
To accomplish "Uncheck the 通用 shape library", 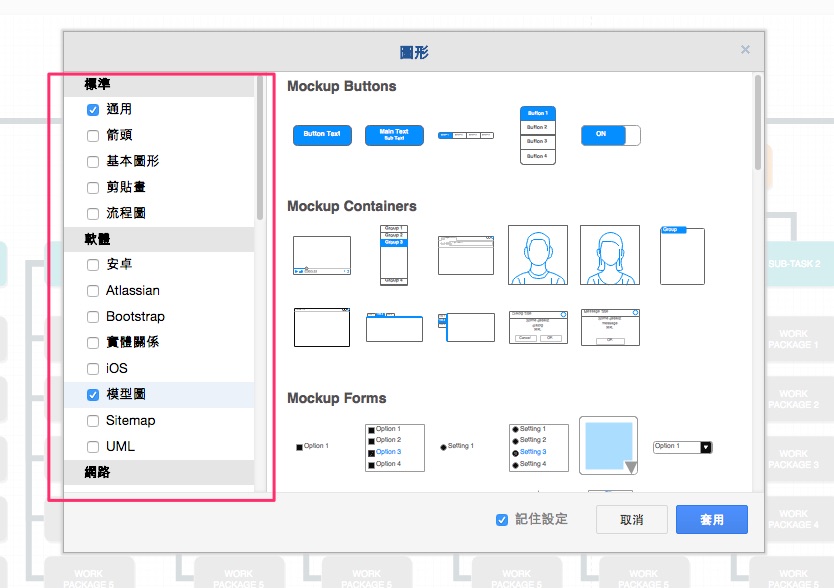I will (x=93, y=110).
